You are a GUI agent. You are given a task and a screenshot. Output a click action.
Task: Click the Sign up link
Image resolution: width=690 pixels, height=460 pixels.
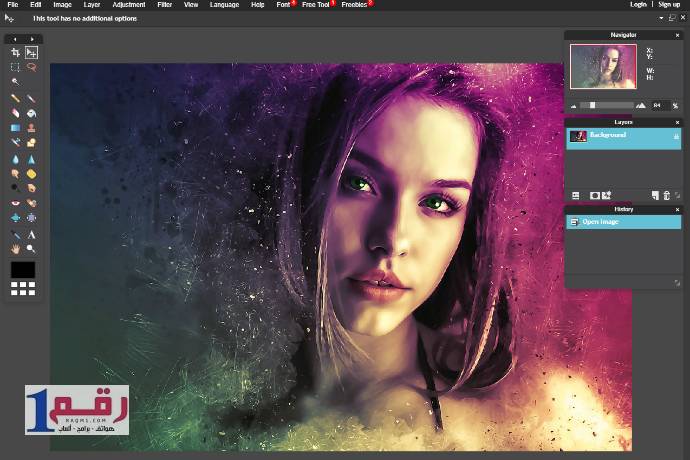669,5
